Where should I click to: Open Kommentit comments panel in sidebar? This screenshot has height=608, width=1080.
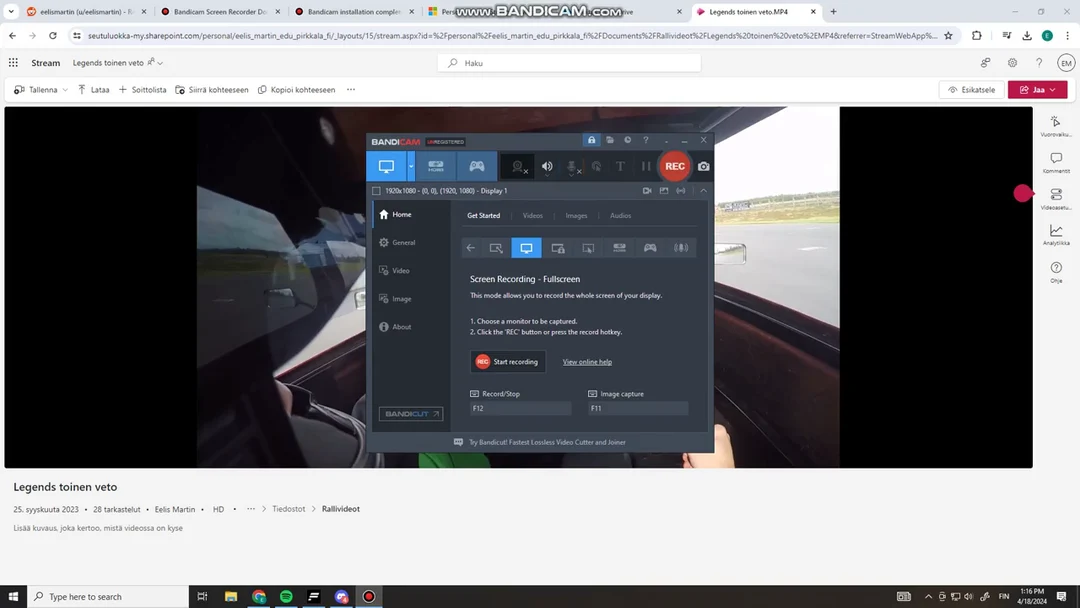pos(1056,162)
